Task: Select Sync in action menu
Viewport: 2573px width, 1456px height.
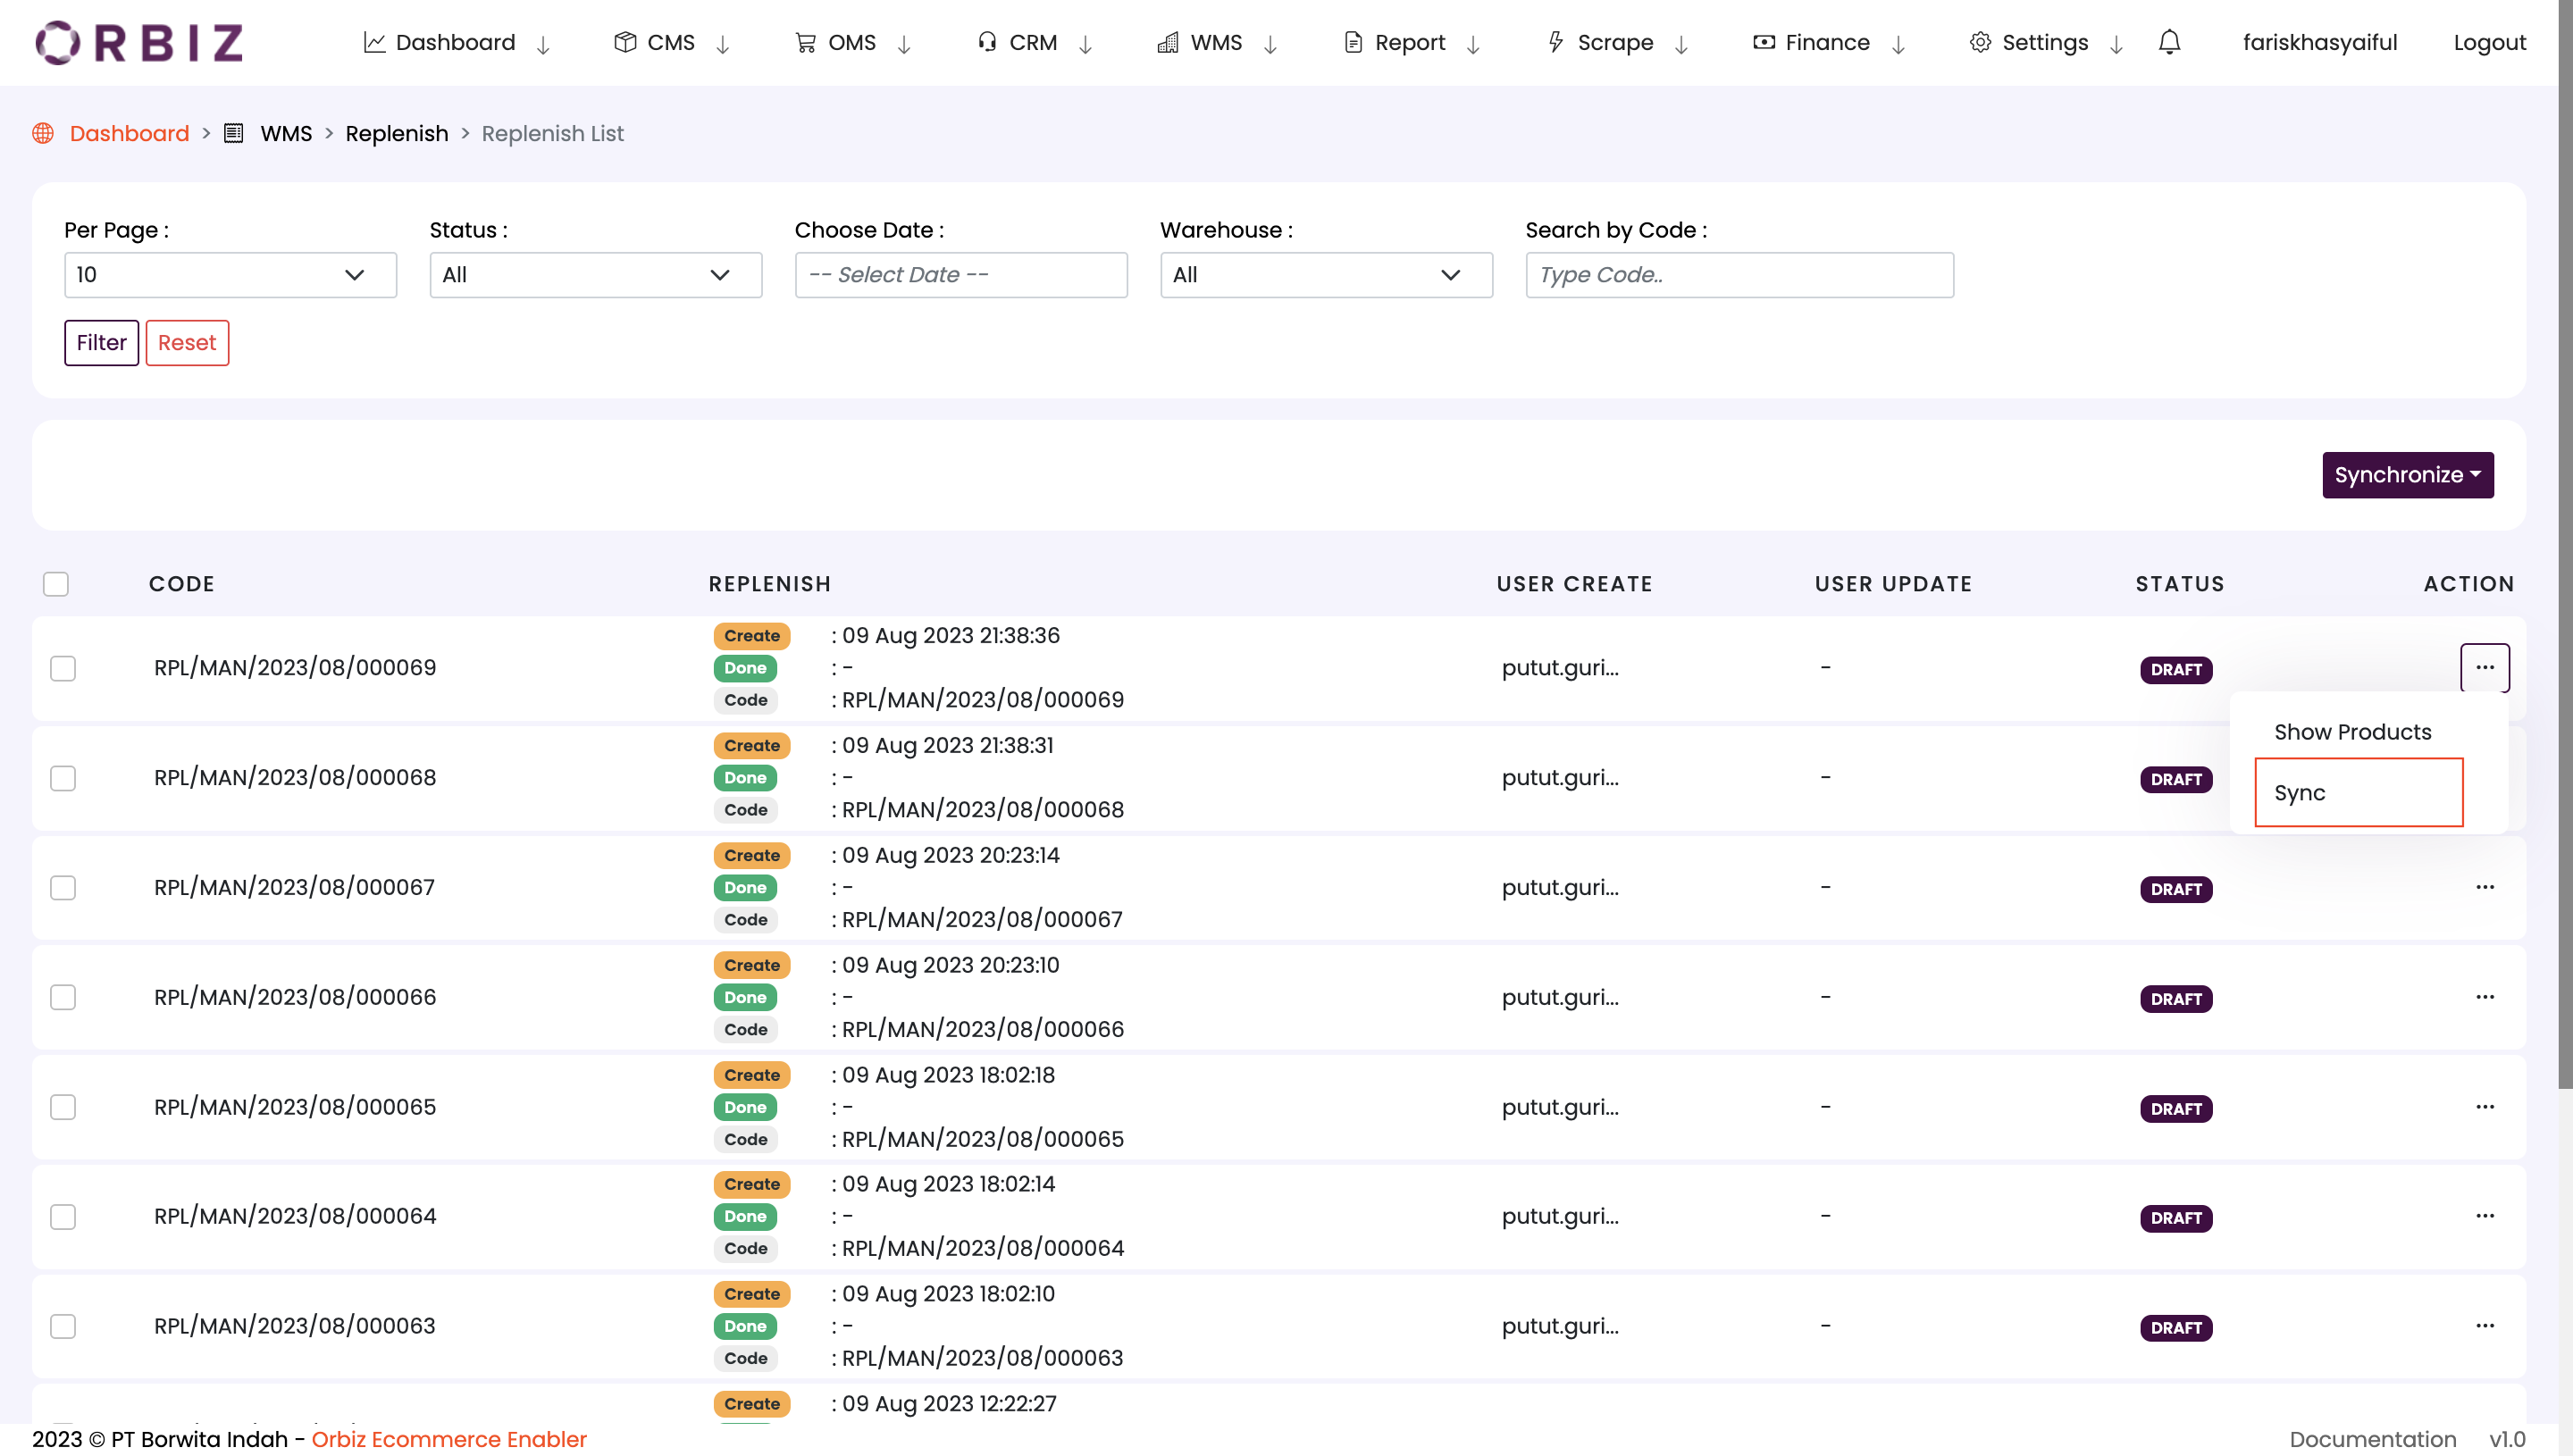Action: click(2359, 792)
